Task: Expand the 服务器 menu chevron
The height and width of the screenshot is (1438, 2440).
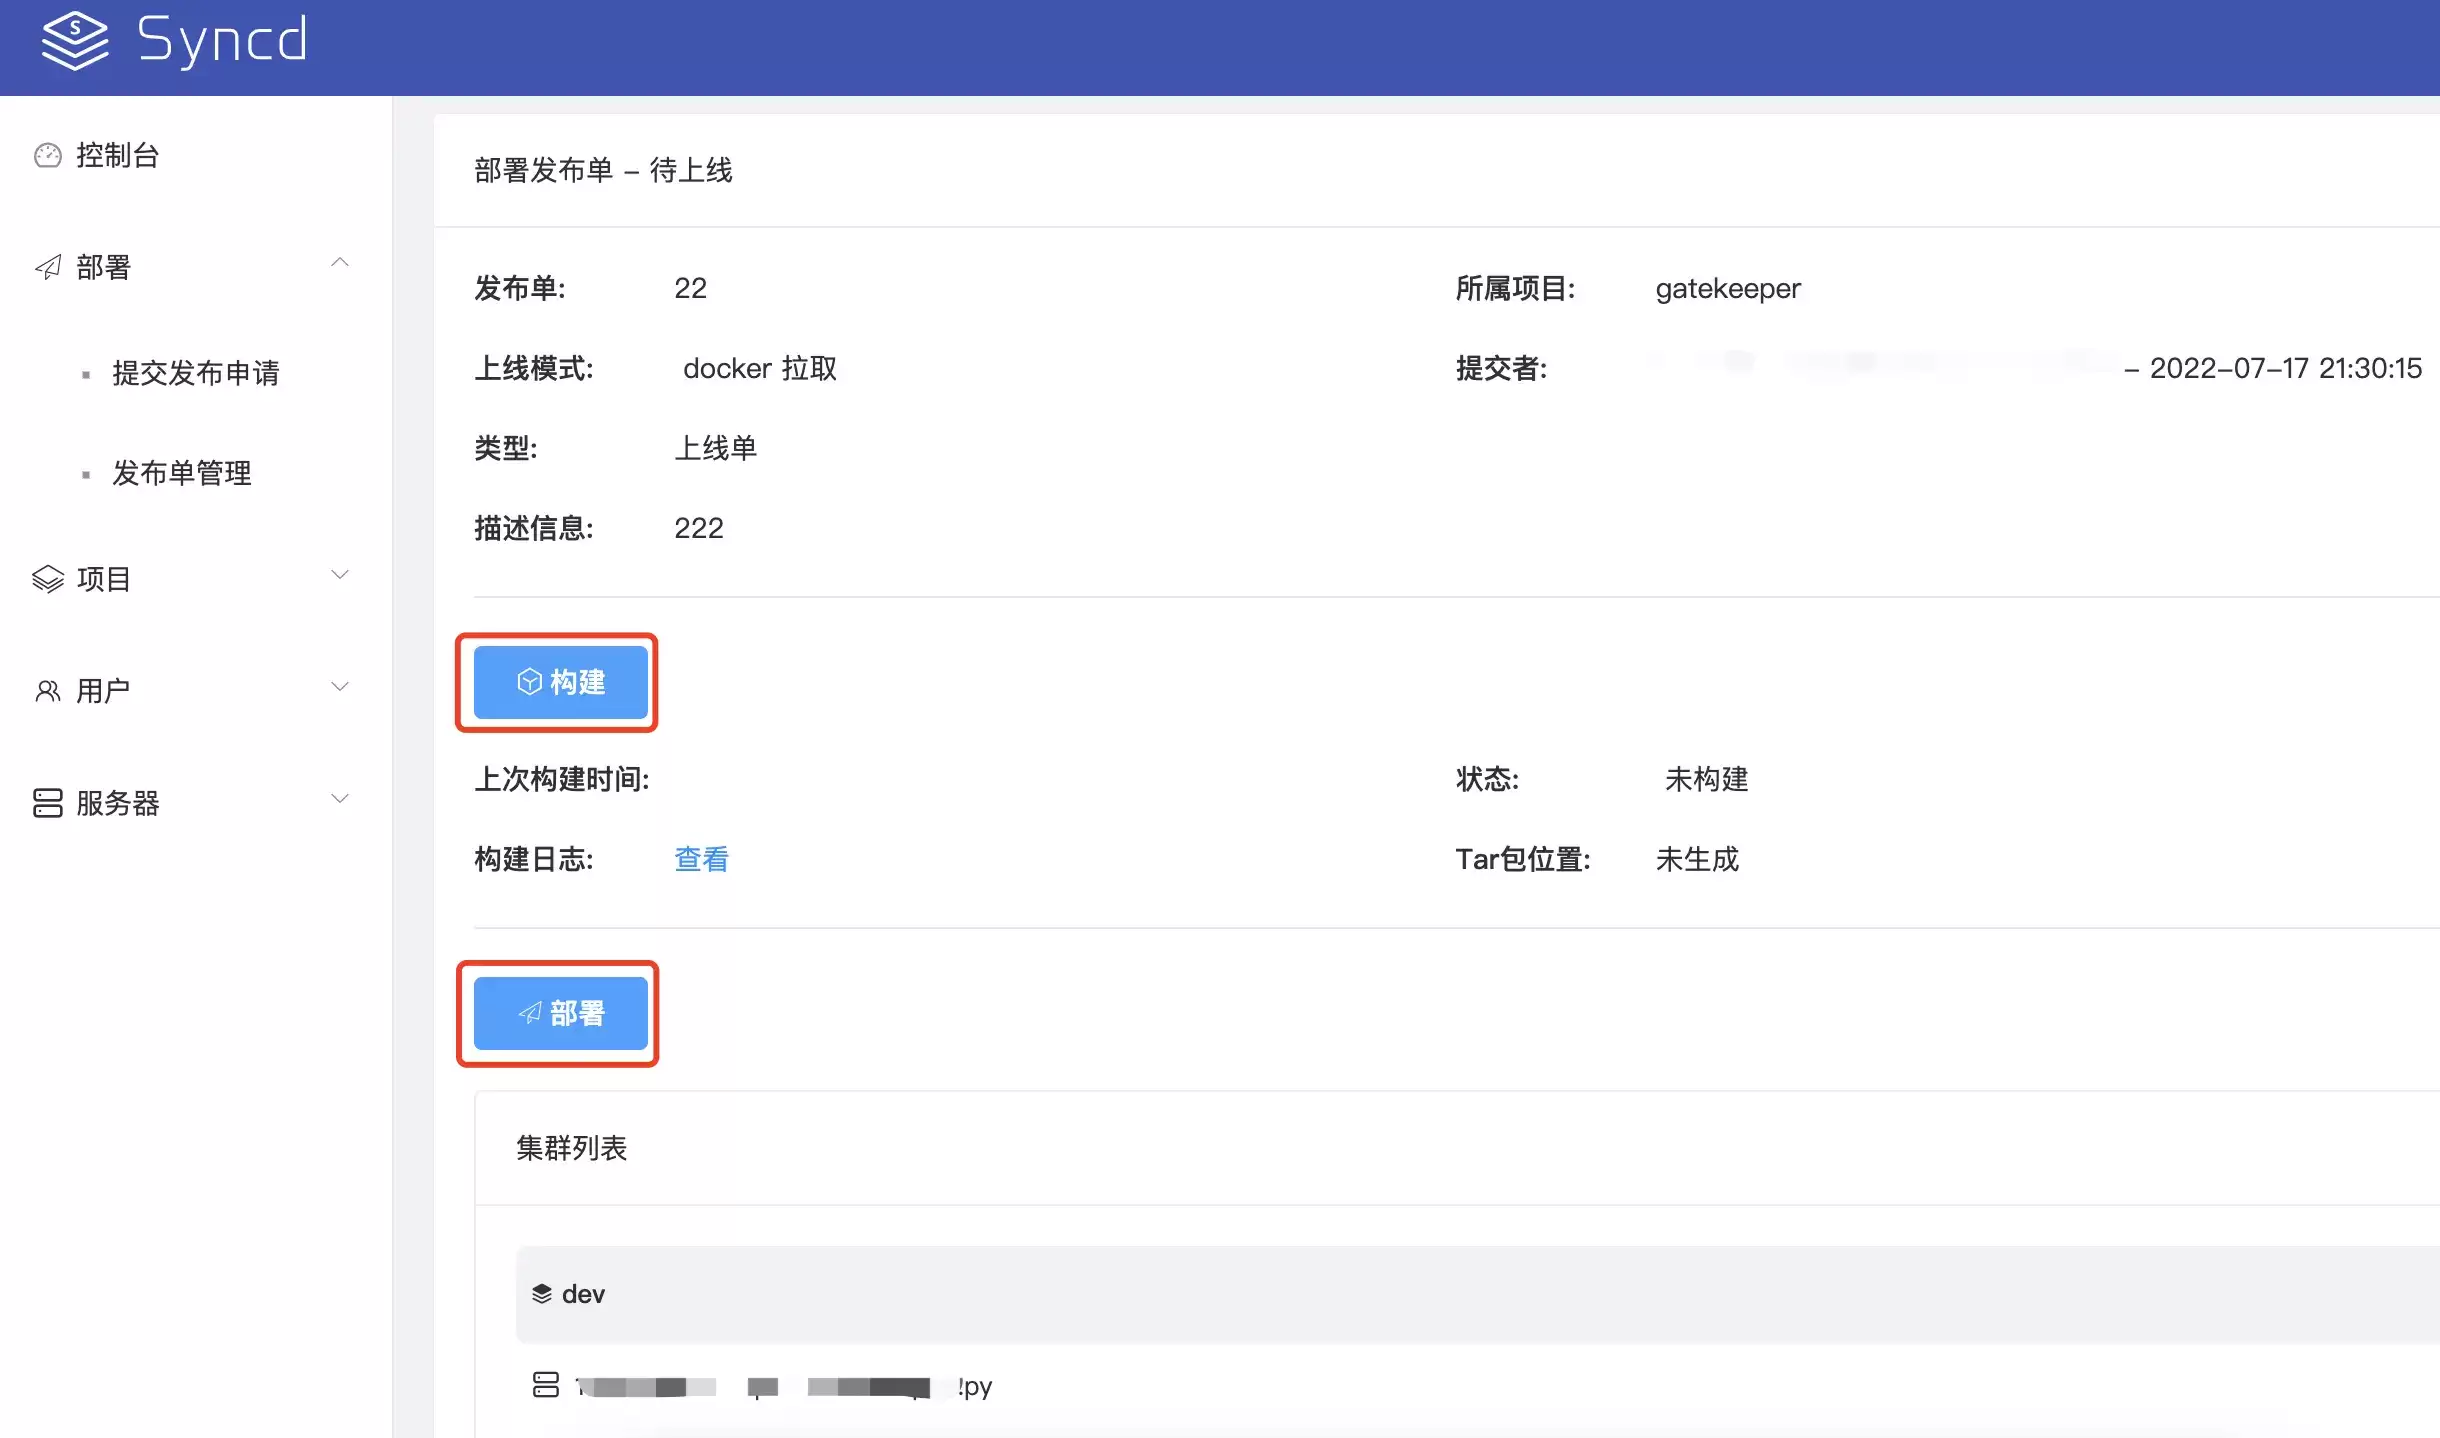Action: coord(340,799)
